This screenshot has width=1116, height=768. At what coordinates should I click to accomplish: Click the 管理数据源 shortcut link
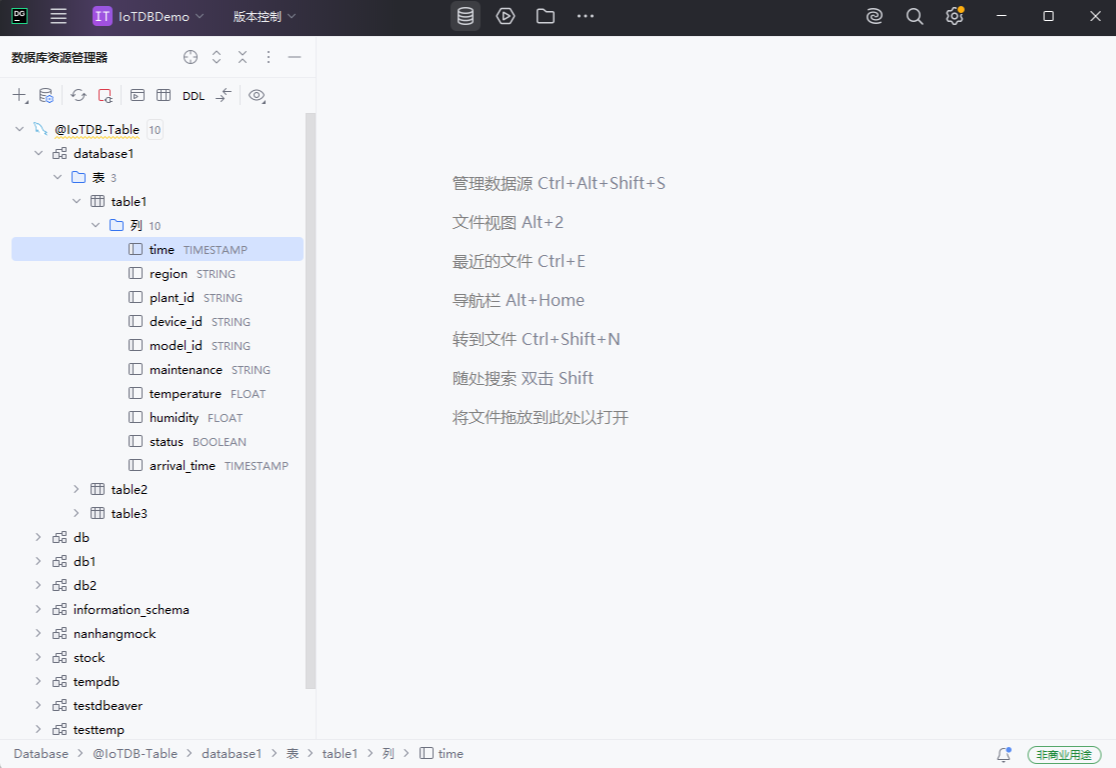pos(557,183)
